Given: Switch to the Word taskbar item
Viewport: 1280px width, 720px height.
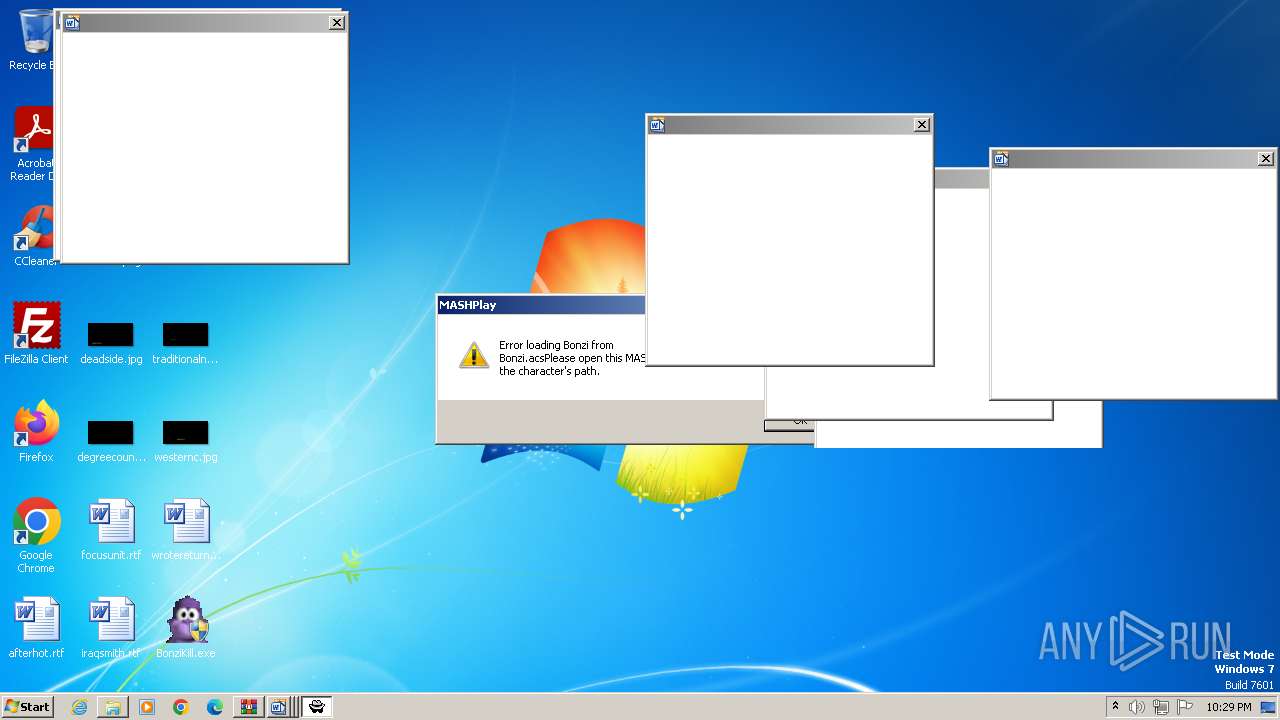Looking at the screenshot, I should pos(279,707).
